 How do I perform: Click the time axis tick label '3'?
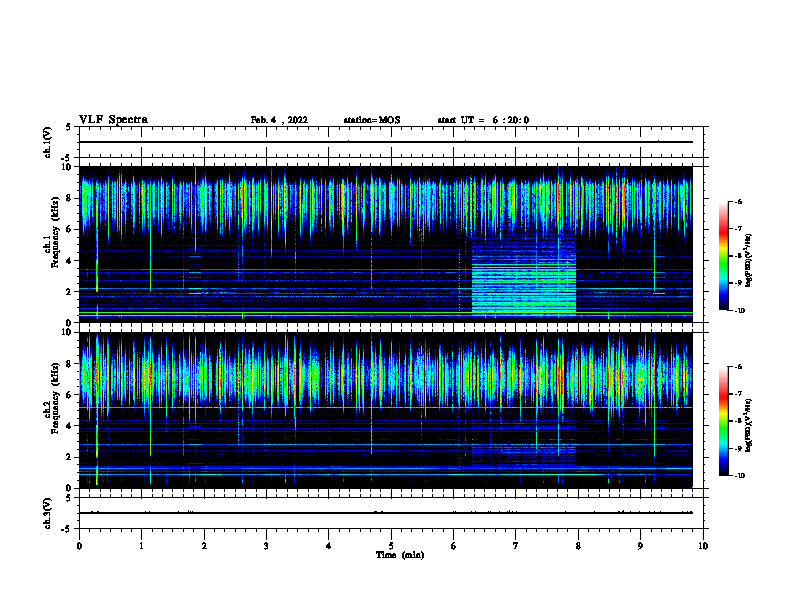(x=266, y=546)
